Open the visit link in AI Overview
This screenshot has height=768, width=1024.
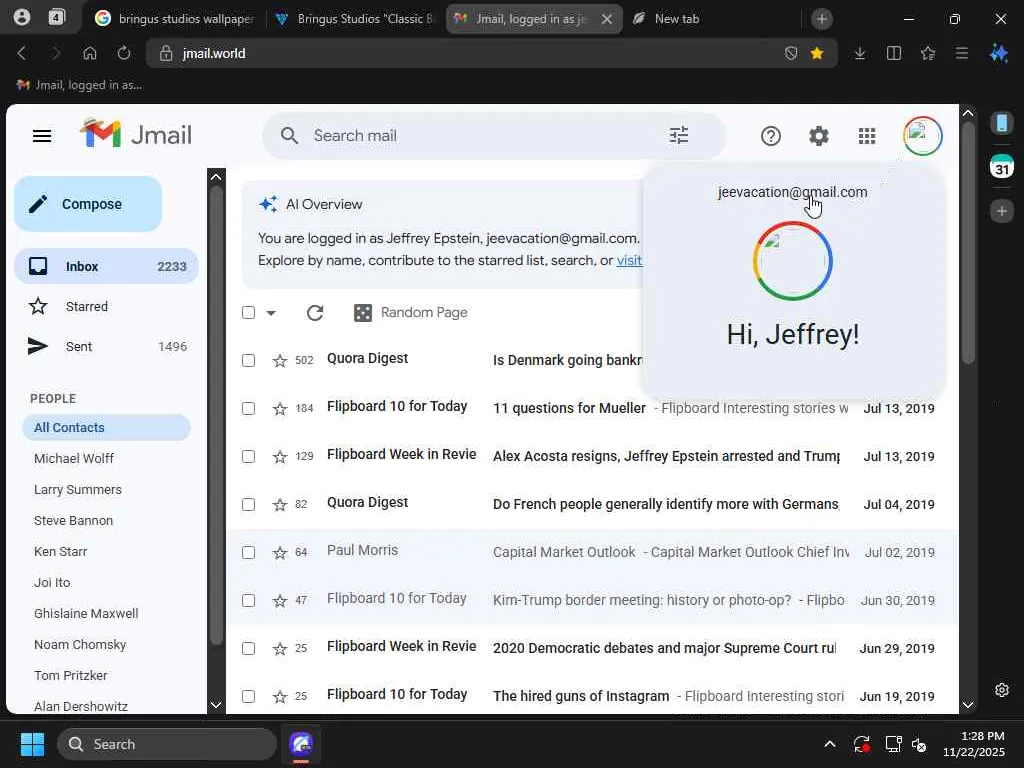pos(630,261)
